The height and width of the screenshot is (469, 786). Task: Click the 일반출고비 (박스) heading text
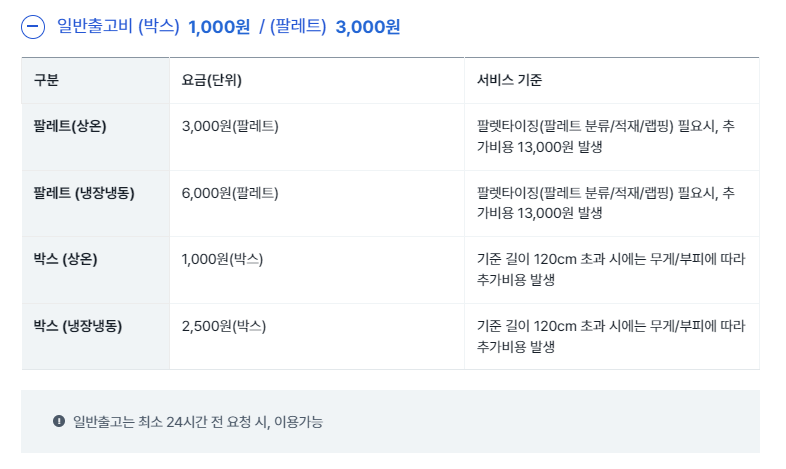[118, 26]
